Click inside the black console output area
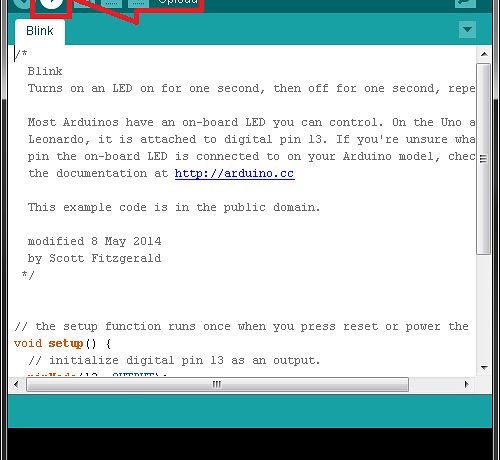The height and width of the screenshot is (460, 500). click(x=250, y=444)
